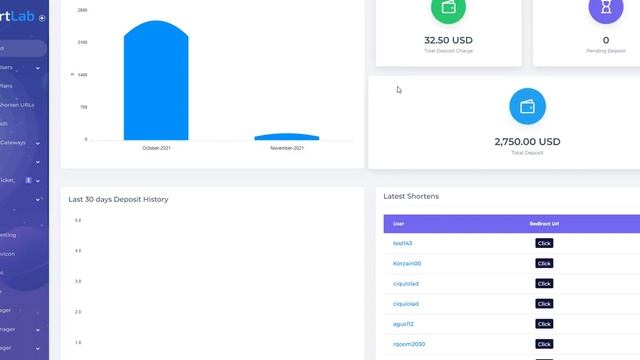The width and height of the screenshot is (640, 360).
Task: Click the Pending Deposit label
Action: coord(606,51)
